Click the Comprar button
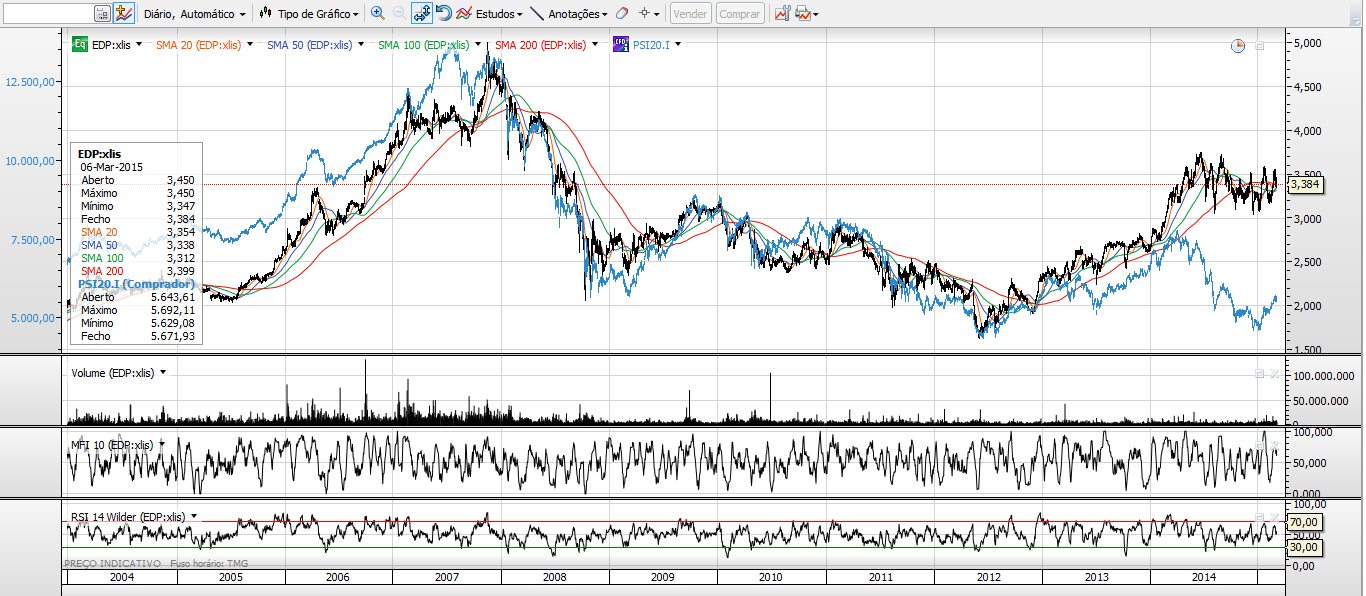Viewport: 1366px width, 596px height. [739, 14]
